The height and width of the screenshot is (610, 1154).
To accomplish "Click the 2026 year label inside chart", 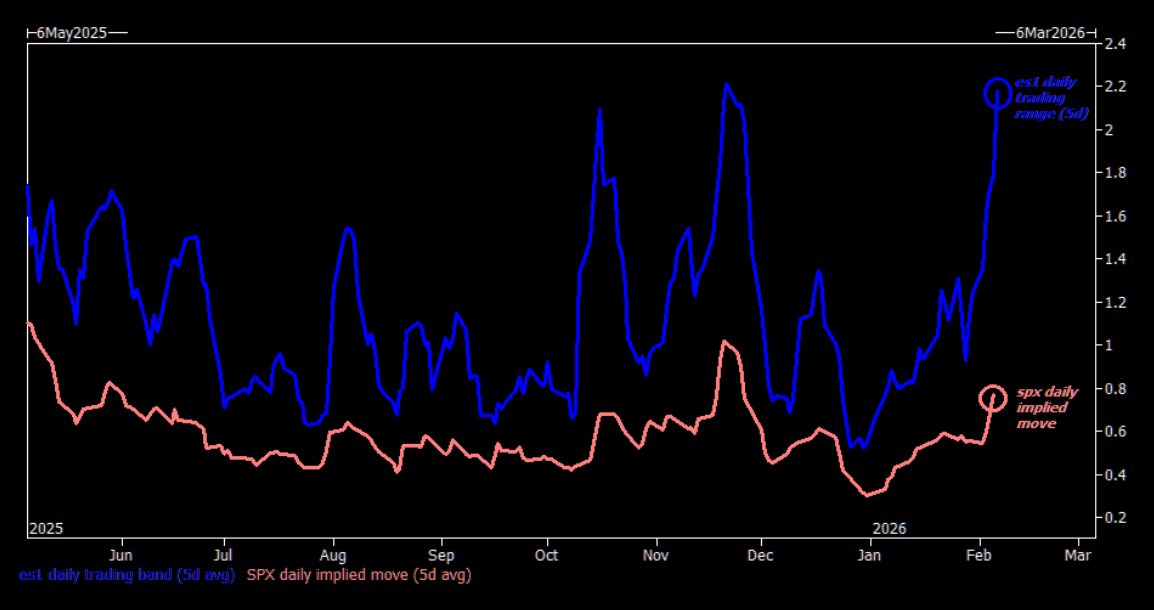I will [890, 527].
